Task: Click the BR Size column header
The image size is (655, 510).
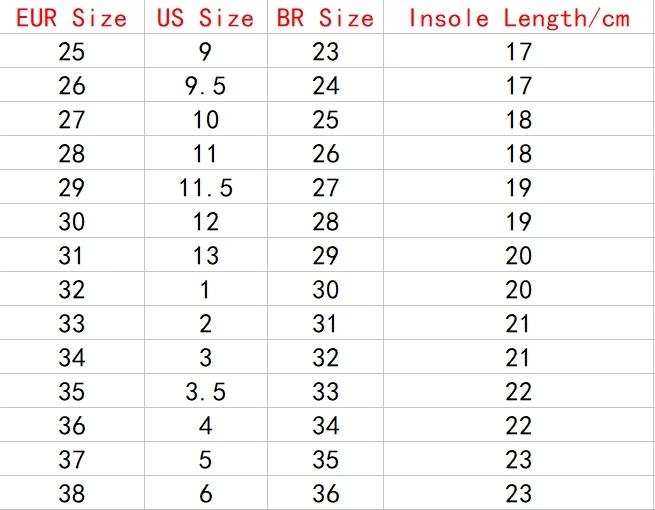Action: click(325, 18)
